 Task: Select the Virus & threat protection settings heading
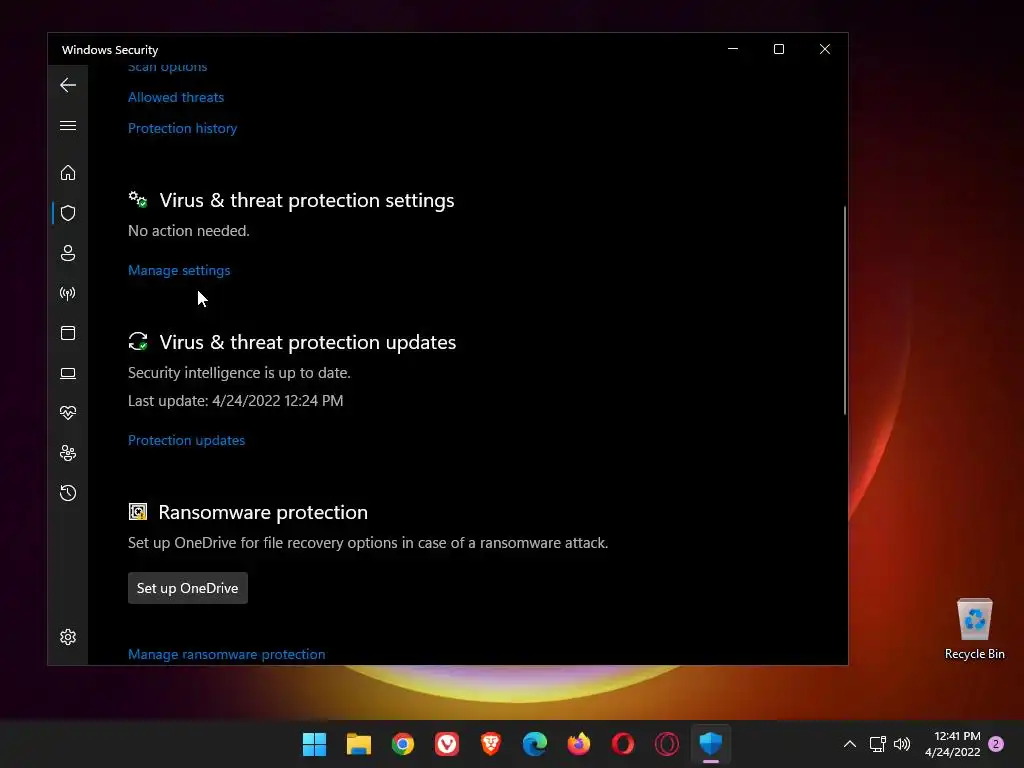pos(307,200)
